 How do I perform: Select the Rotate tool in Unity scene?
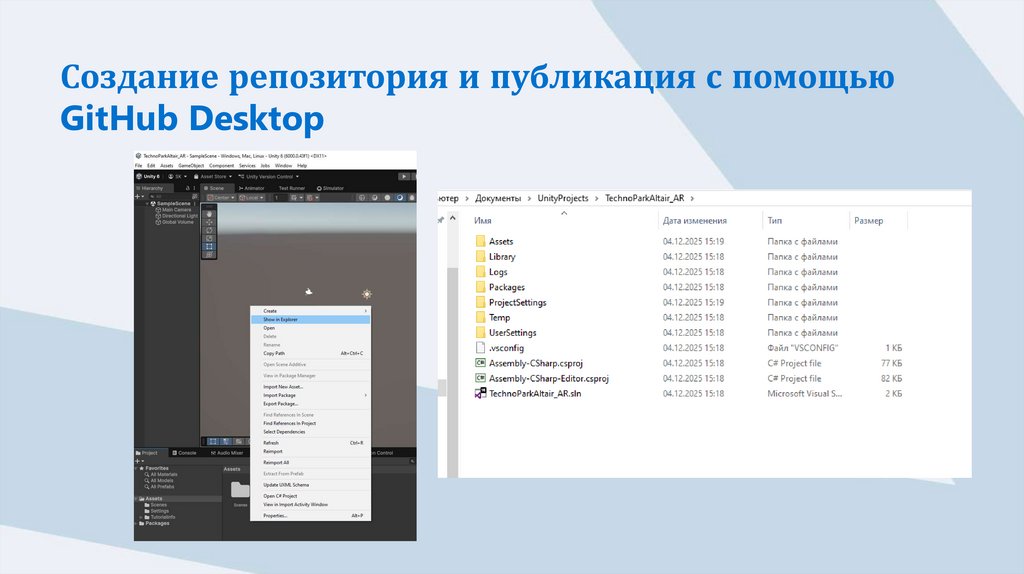coord(209,231)
